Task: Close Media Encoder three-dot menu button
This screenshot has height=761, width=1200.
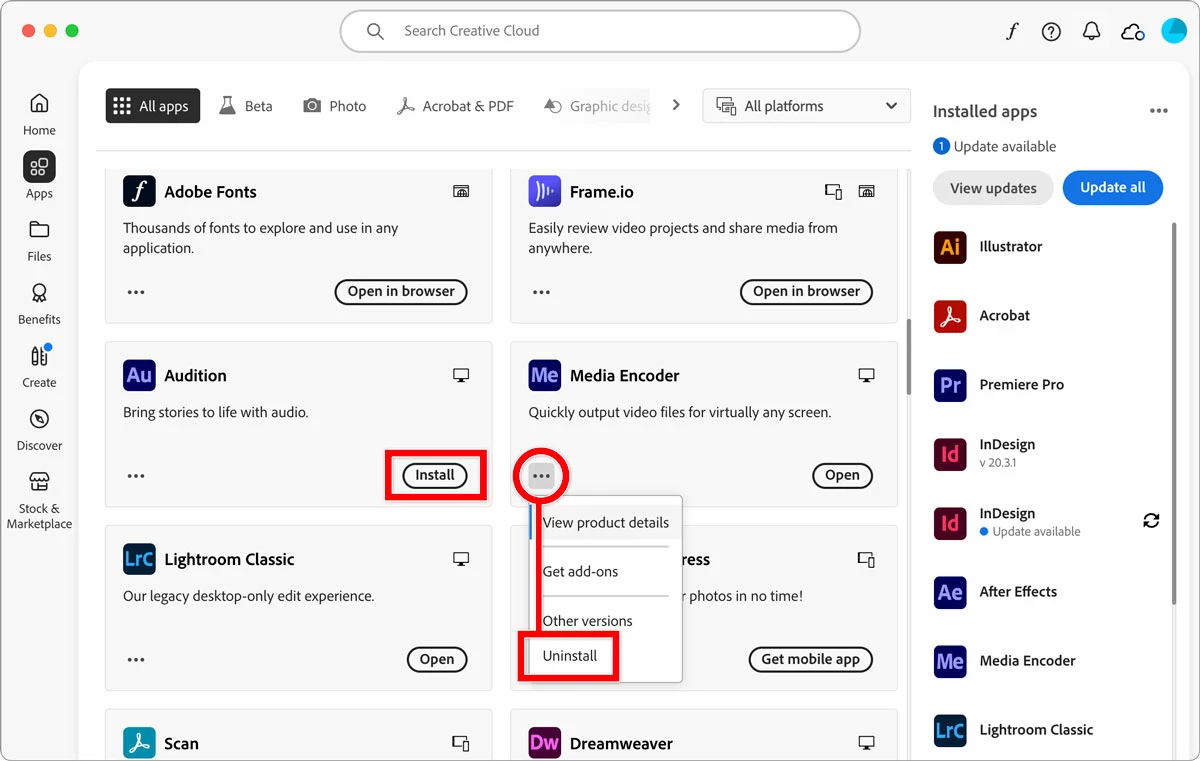Action: [x=541, y=476]
